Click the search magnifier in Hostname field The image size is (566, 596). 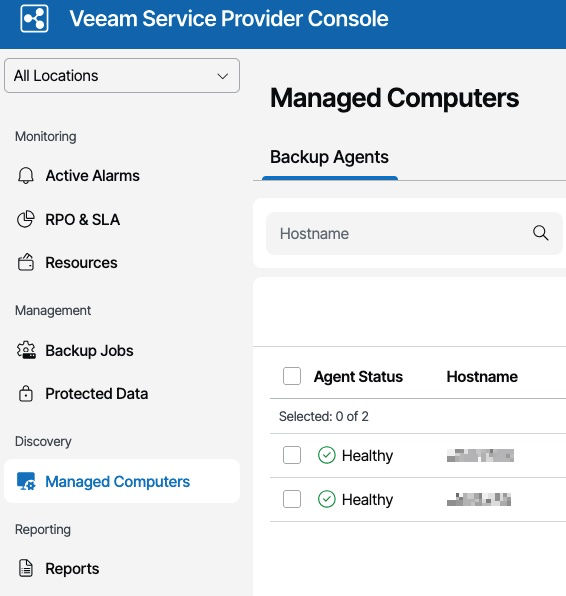(x=540, y=233)
